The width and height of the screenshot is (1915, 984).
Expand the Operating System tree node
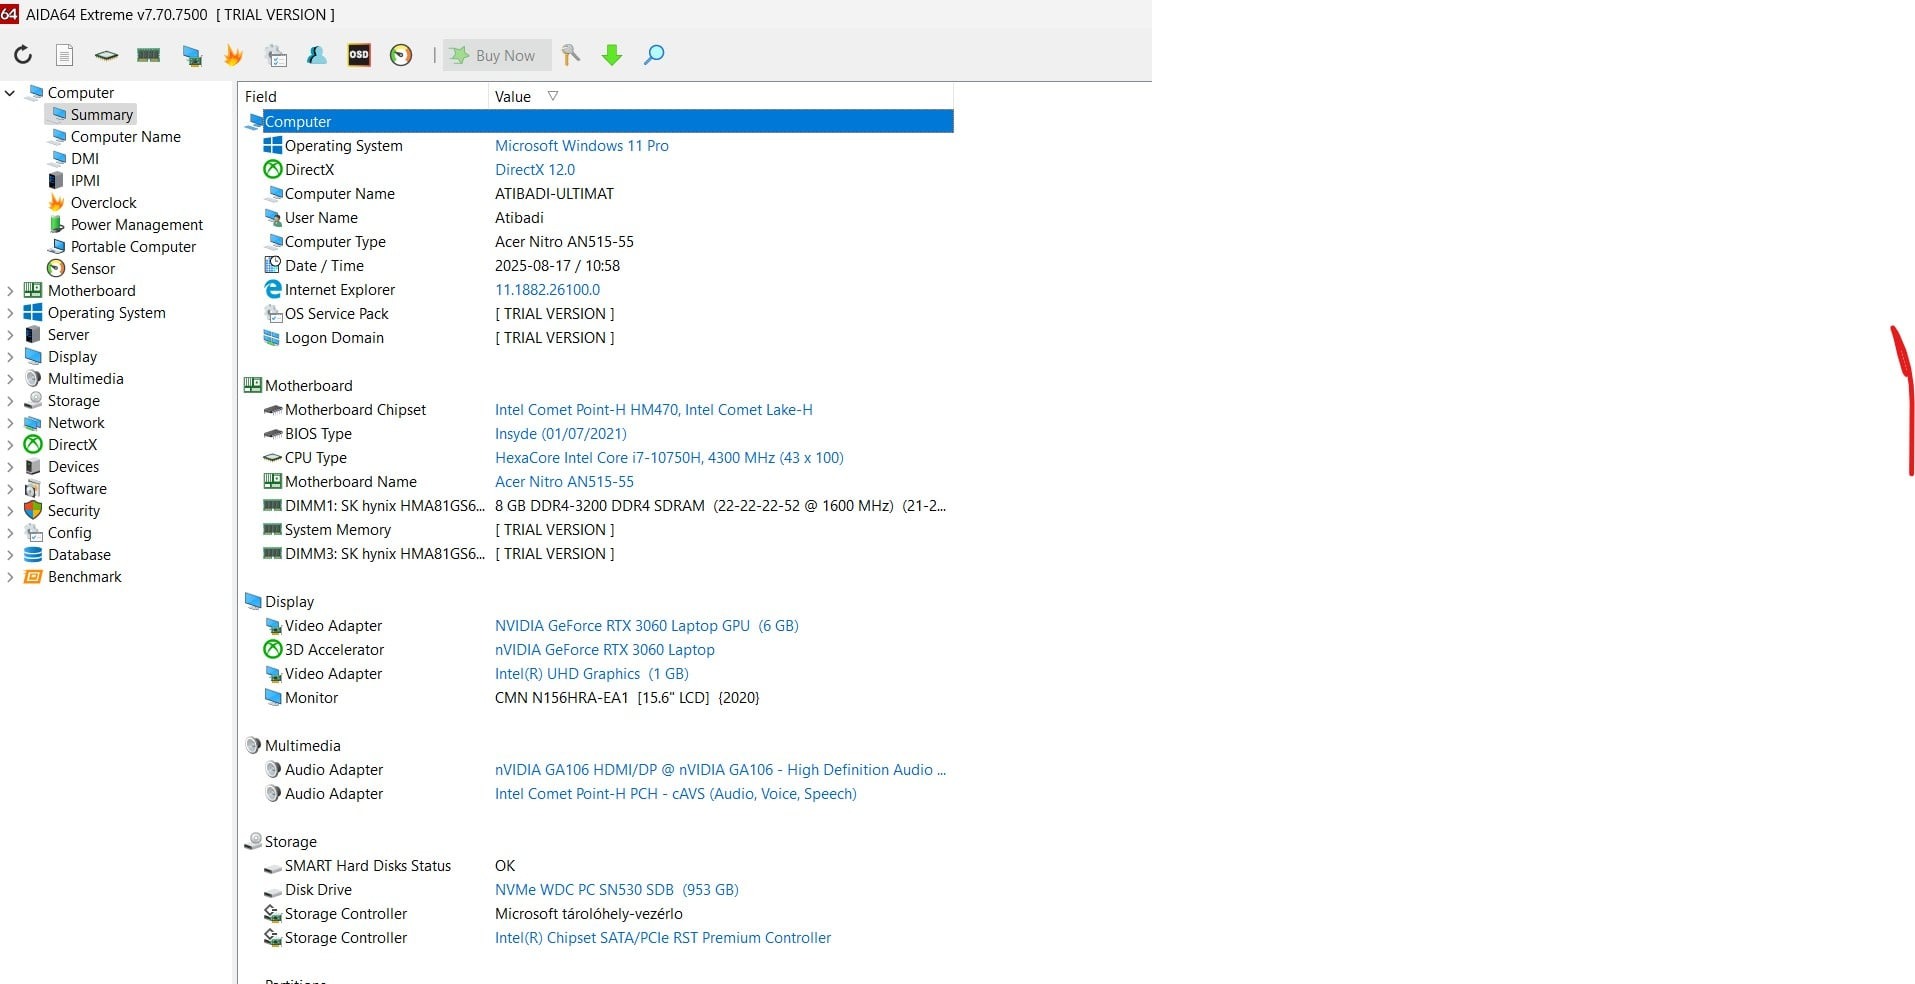coord(10,313)
